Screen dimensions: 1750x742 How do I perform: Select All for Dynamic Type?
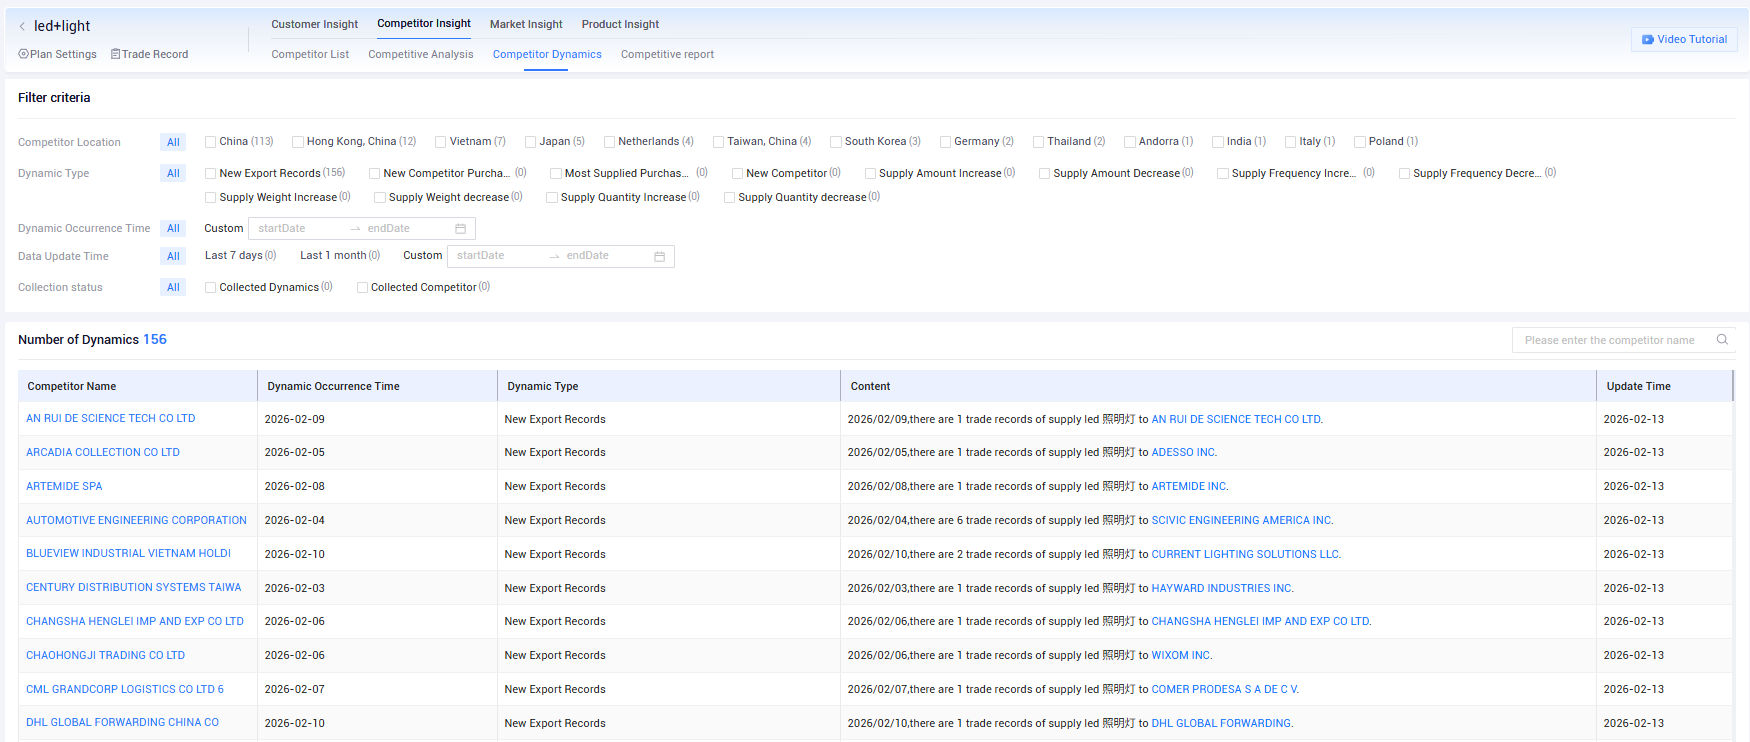[173, 174]
